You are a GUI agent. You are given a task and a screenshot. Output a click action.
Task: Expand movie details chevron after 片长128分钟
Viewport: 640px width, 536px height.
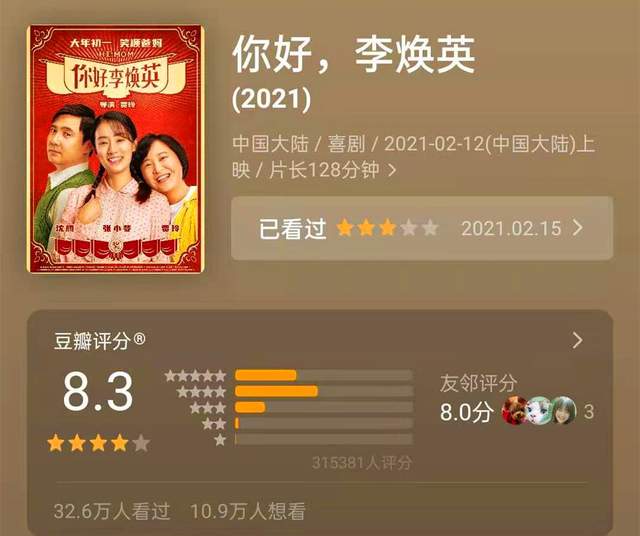pos(392,170)
